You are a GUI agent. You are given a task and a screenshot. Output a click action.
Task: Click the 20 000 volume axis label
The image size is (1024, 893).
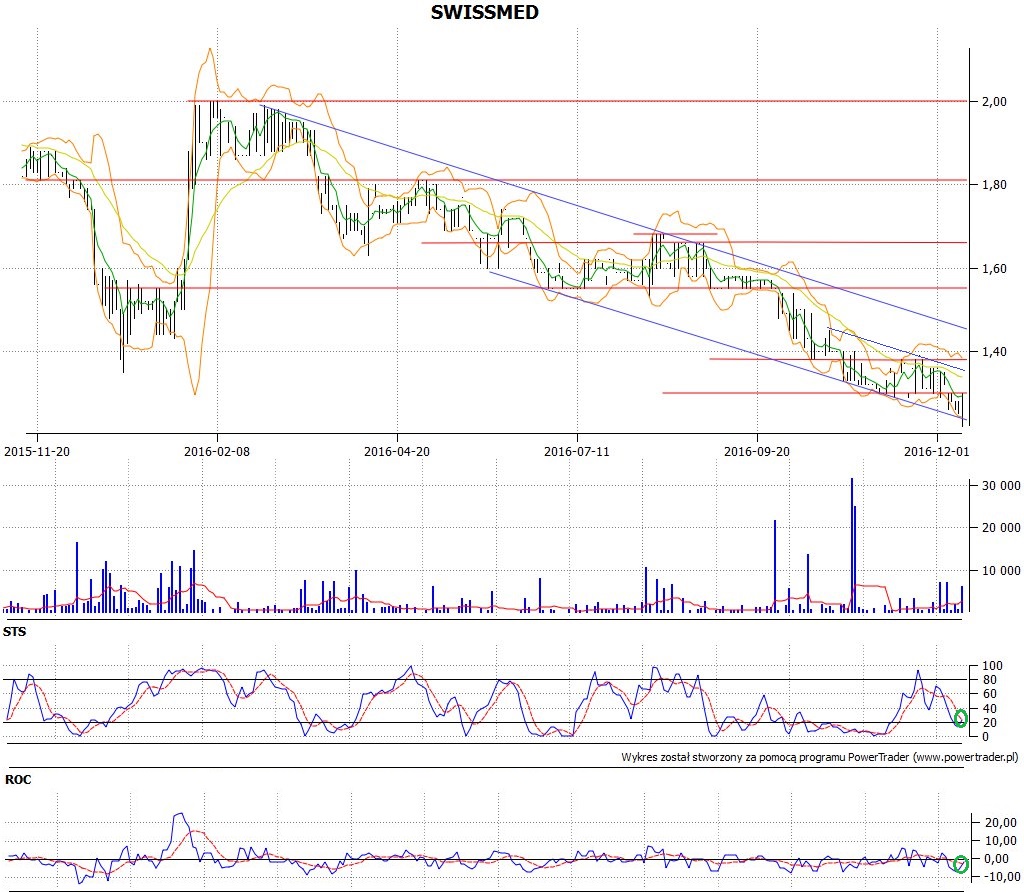pos(1001,528)
